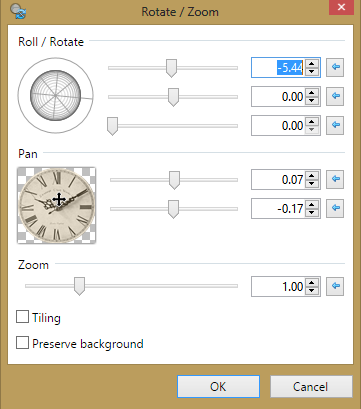The height and width of the screenshot is (409, 361).
Task: Decrease the Zoom 1.00 with down stepper
Action: pyautogui.click(x=312, y=291)
